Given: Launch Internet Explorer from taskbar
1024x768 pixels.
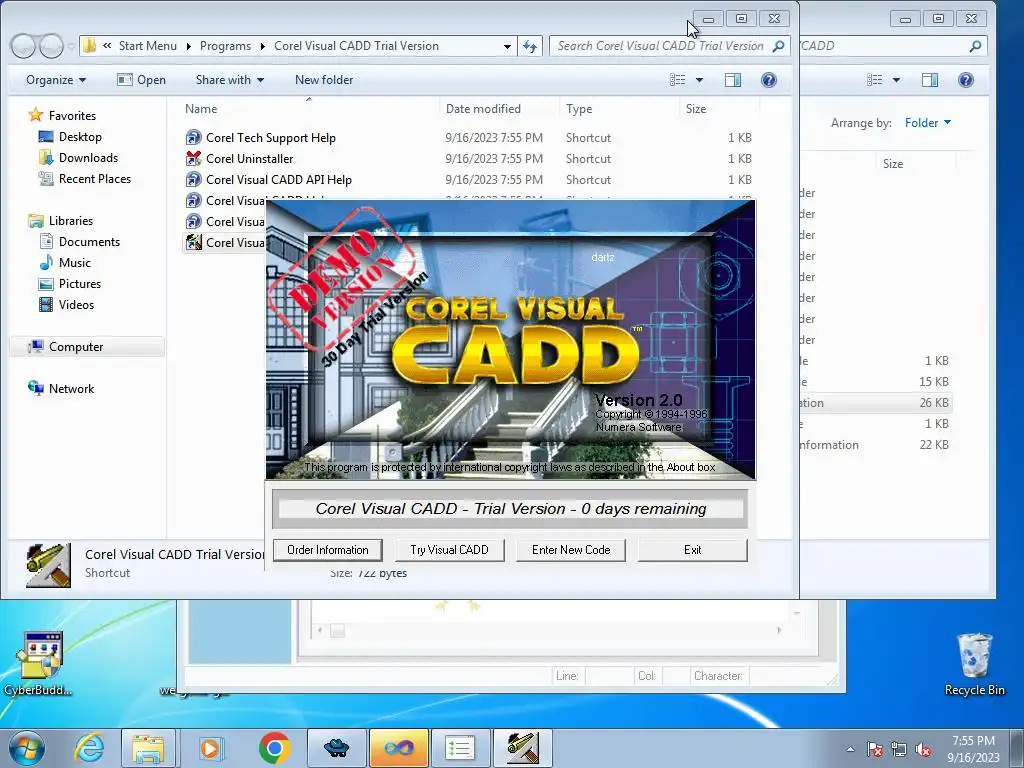Looking at the screenshot, I should click(88, 748).
